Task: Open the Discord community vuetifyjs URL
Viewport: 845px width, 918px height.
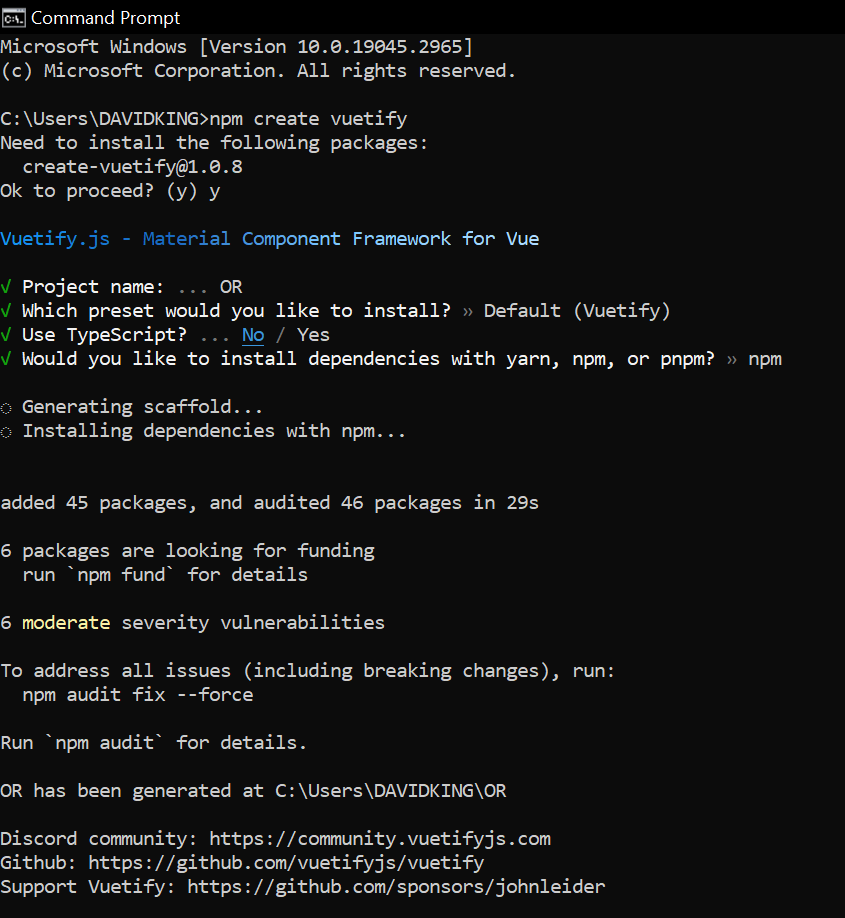Action: coord(380,838)
